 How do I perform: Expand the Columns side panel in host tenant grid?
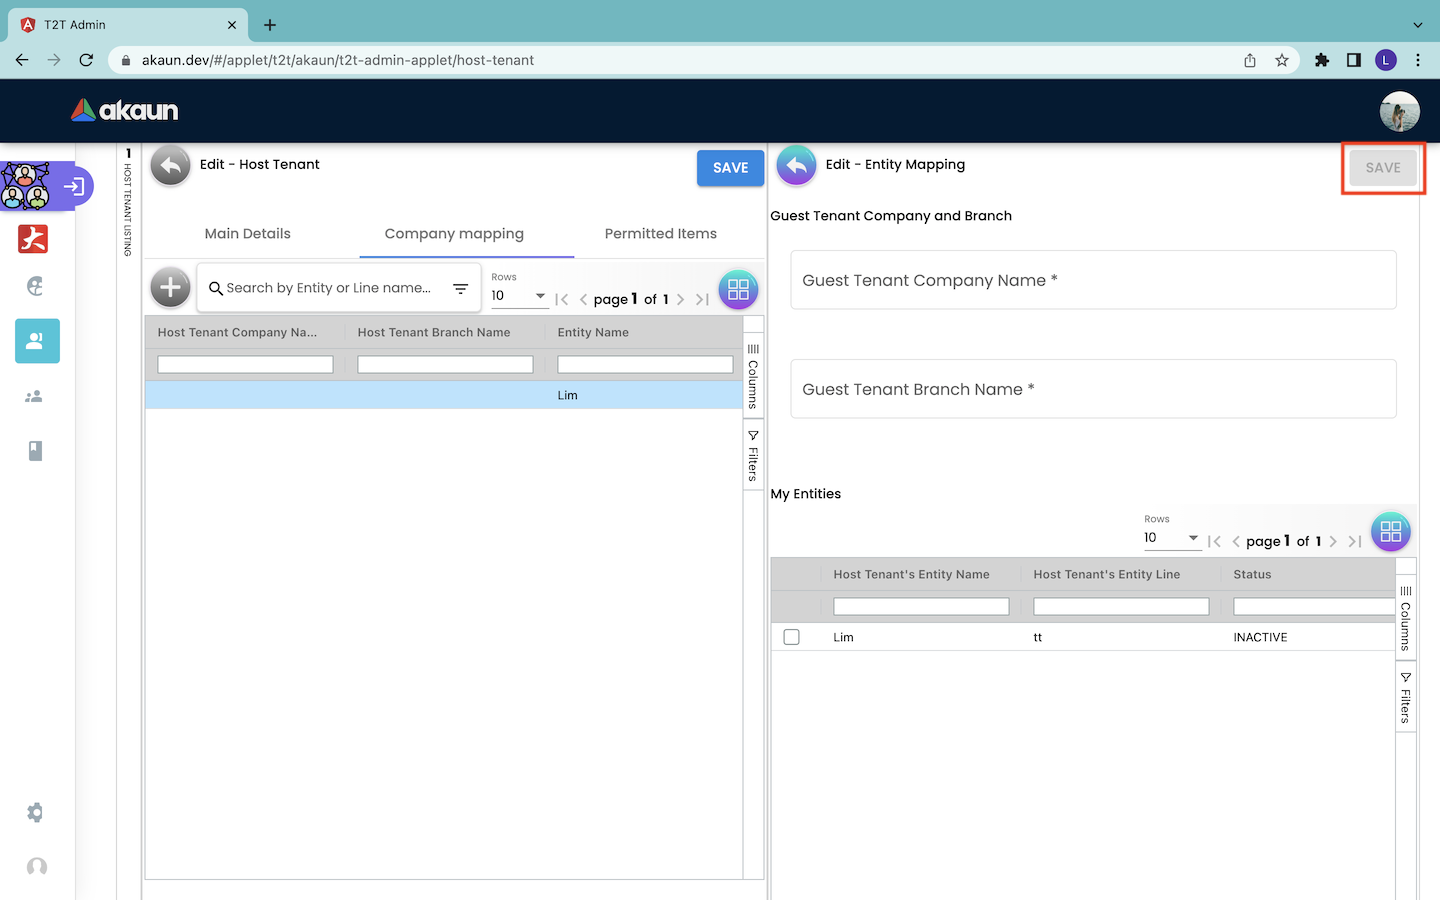(x=754, y=376)
